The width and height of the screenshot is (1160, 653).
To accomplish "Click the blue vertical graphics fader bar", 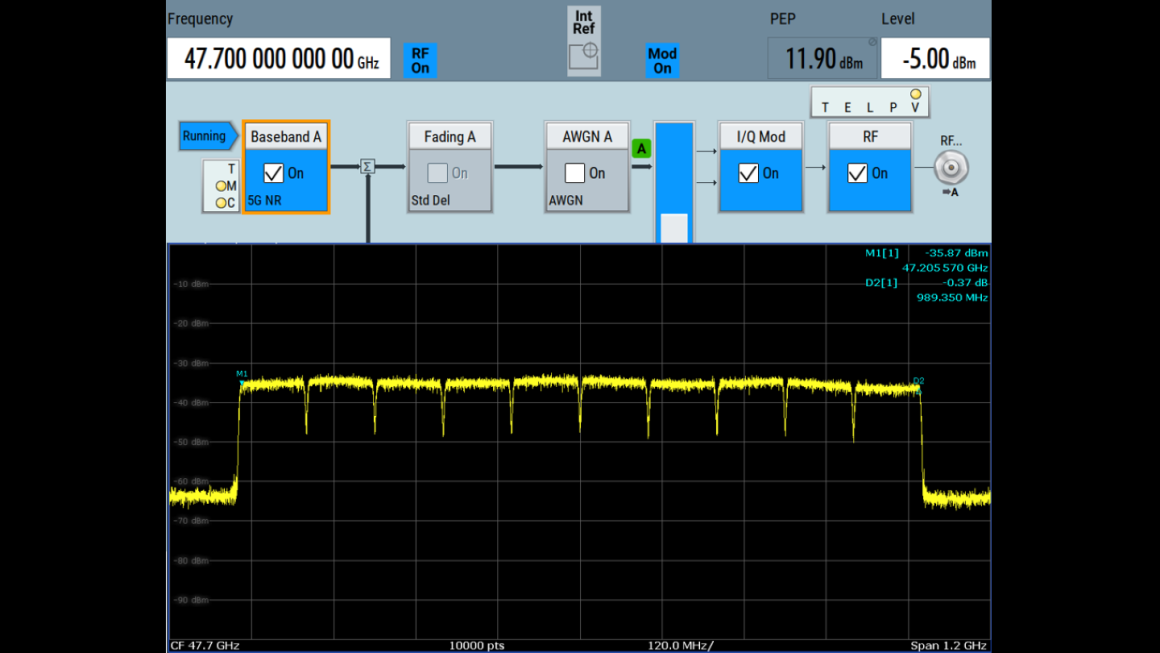I will tap(673, 180).
